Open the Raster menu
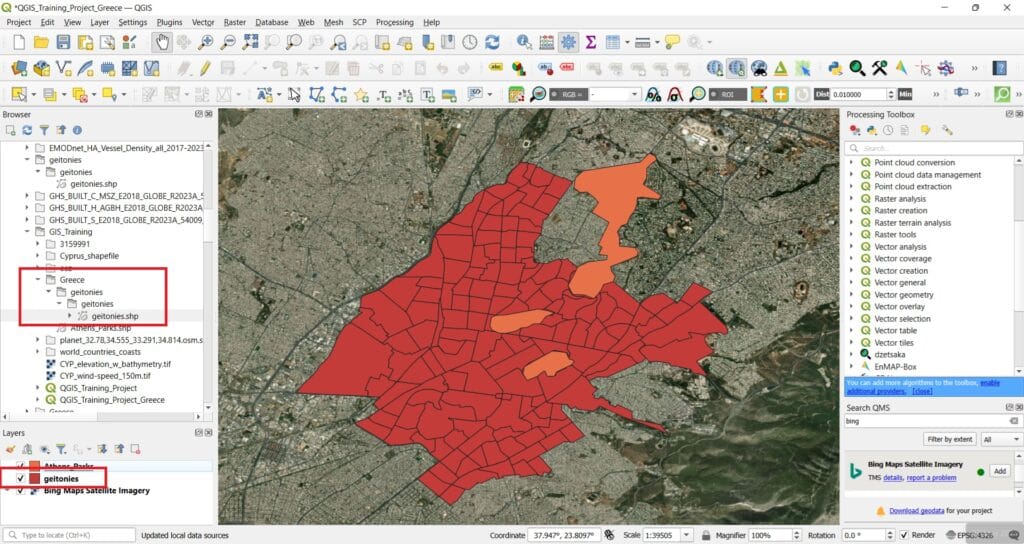This screenshot has height=544, width=1024. [x=234, y=22]
